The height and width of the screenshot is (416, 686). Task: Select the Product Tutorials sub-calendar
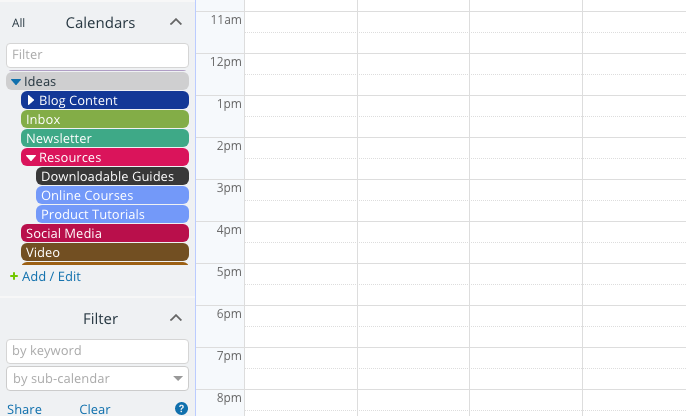tap(112, 214)
